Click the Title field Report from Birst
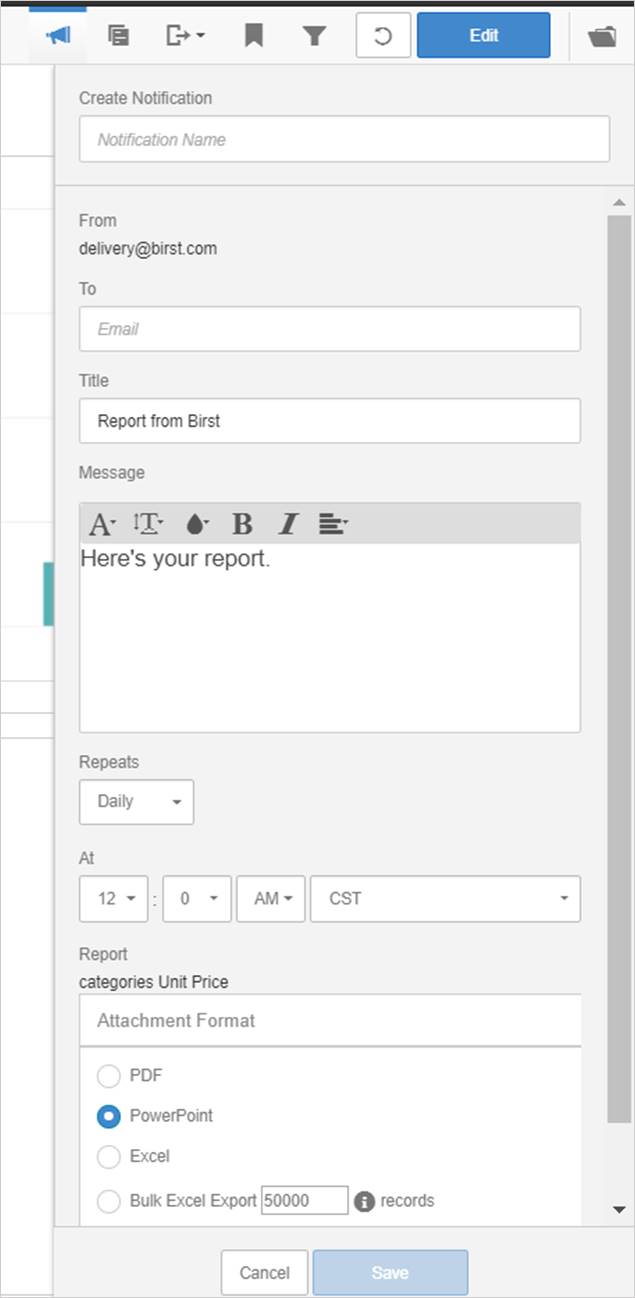 [330, 421]
